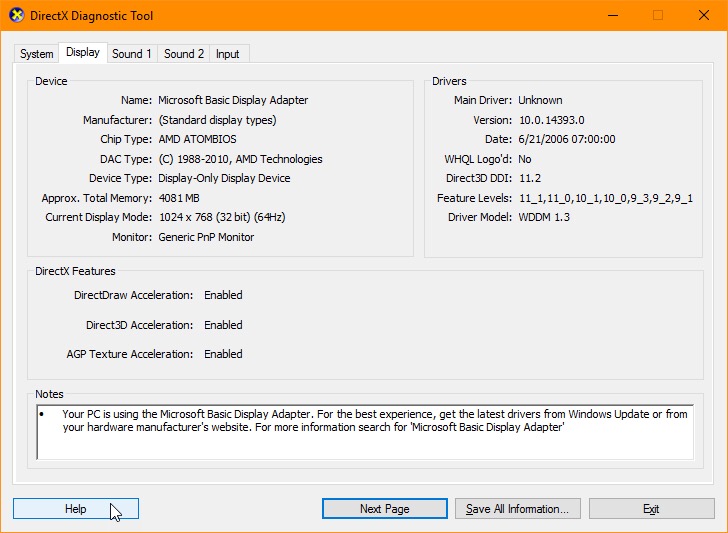The image size is (728, 533).
Task: Click the WHQL Logo'd value 'No'
Action: pos(525,159)
